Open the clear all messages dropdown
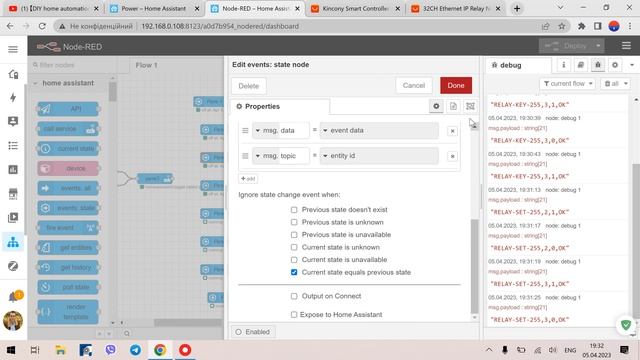The image size is (640, 360). [x=616, y=84]
